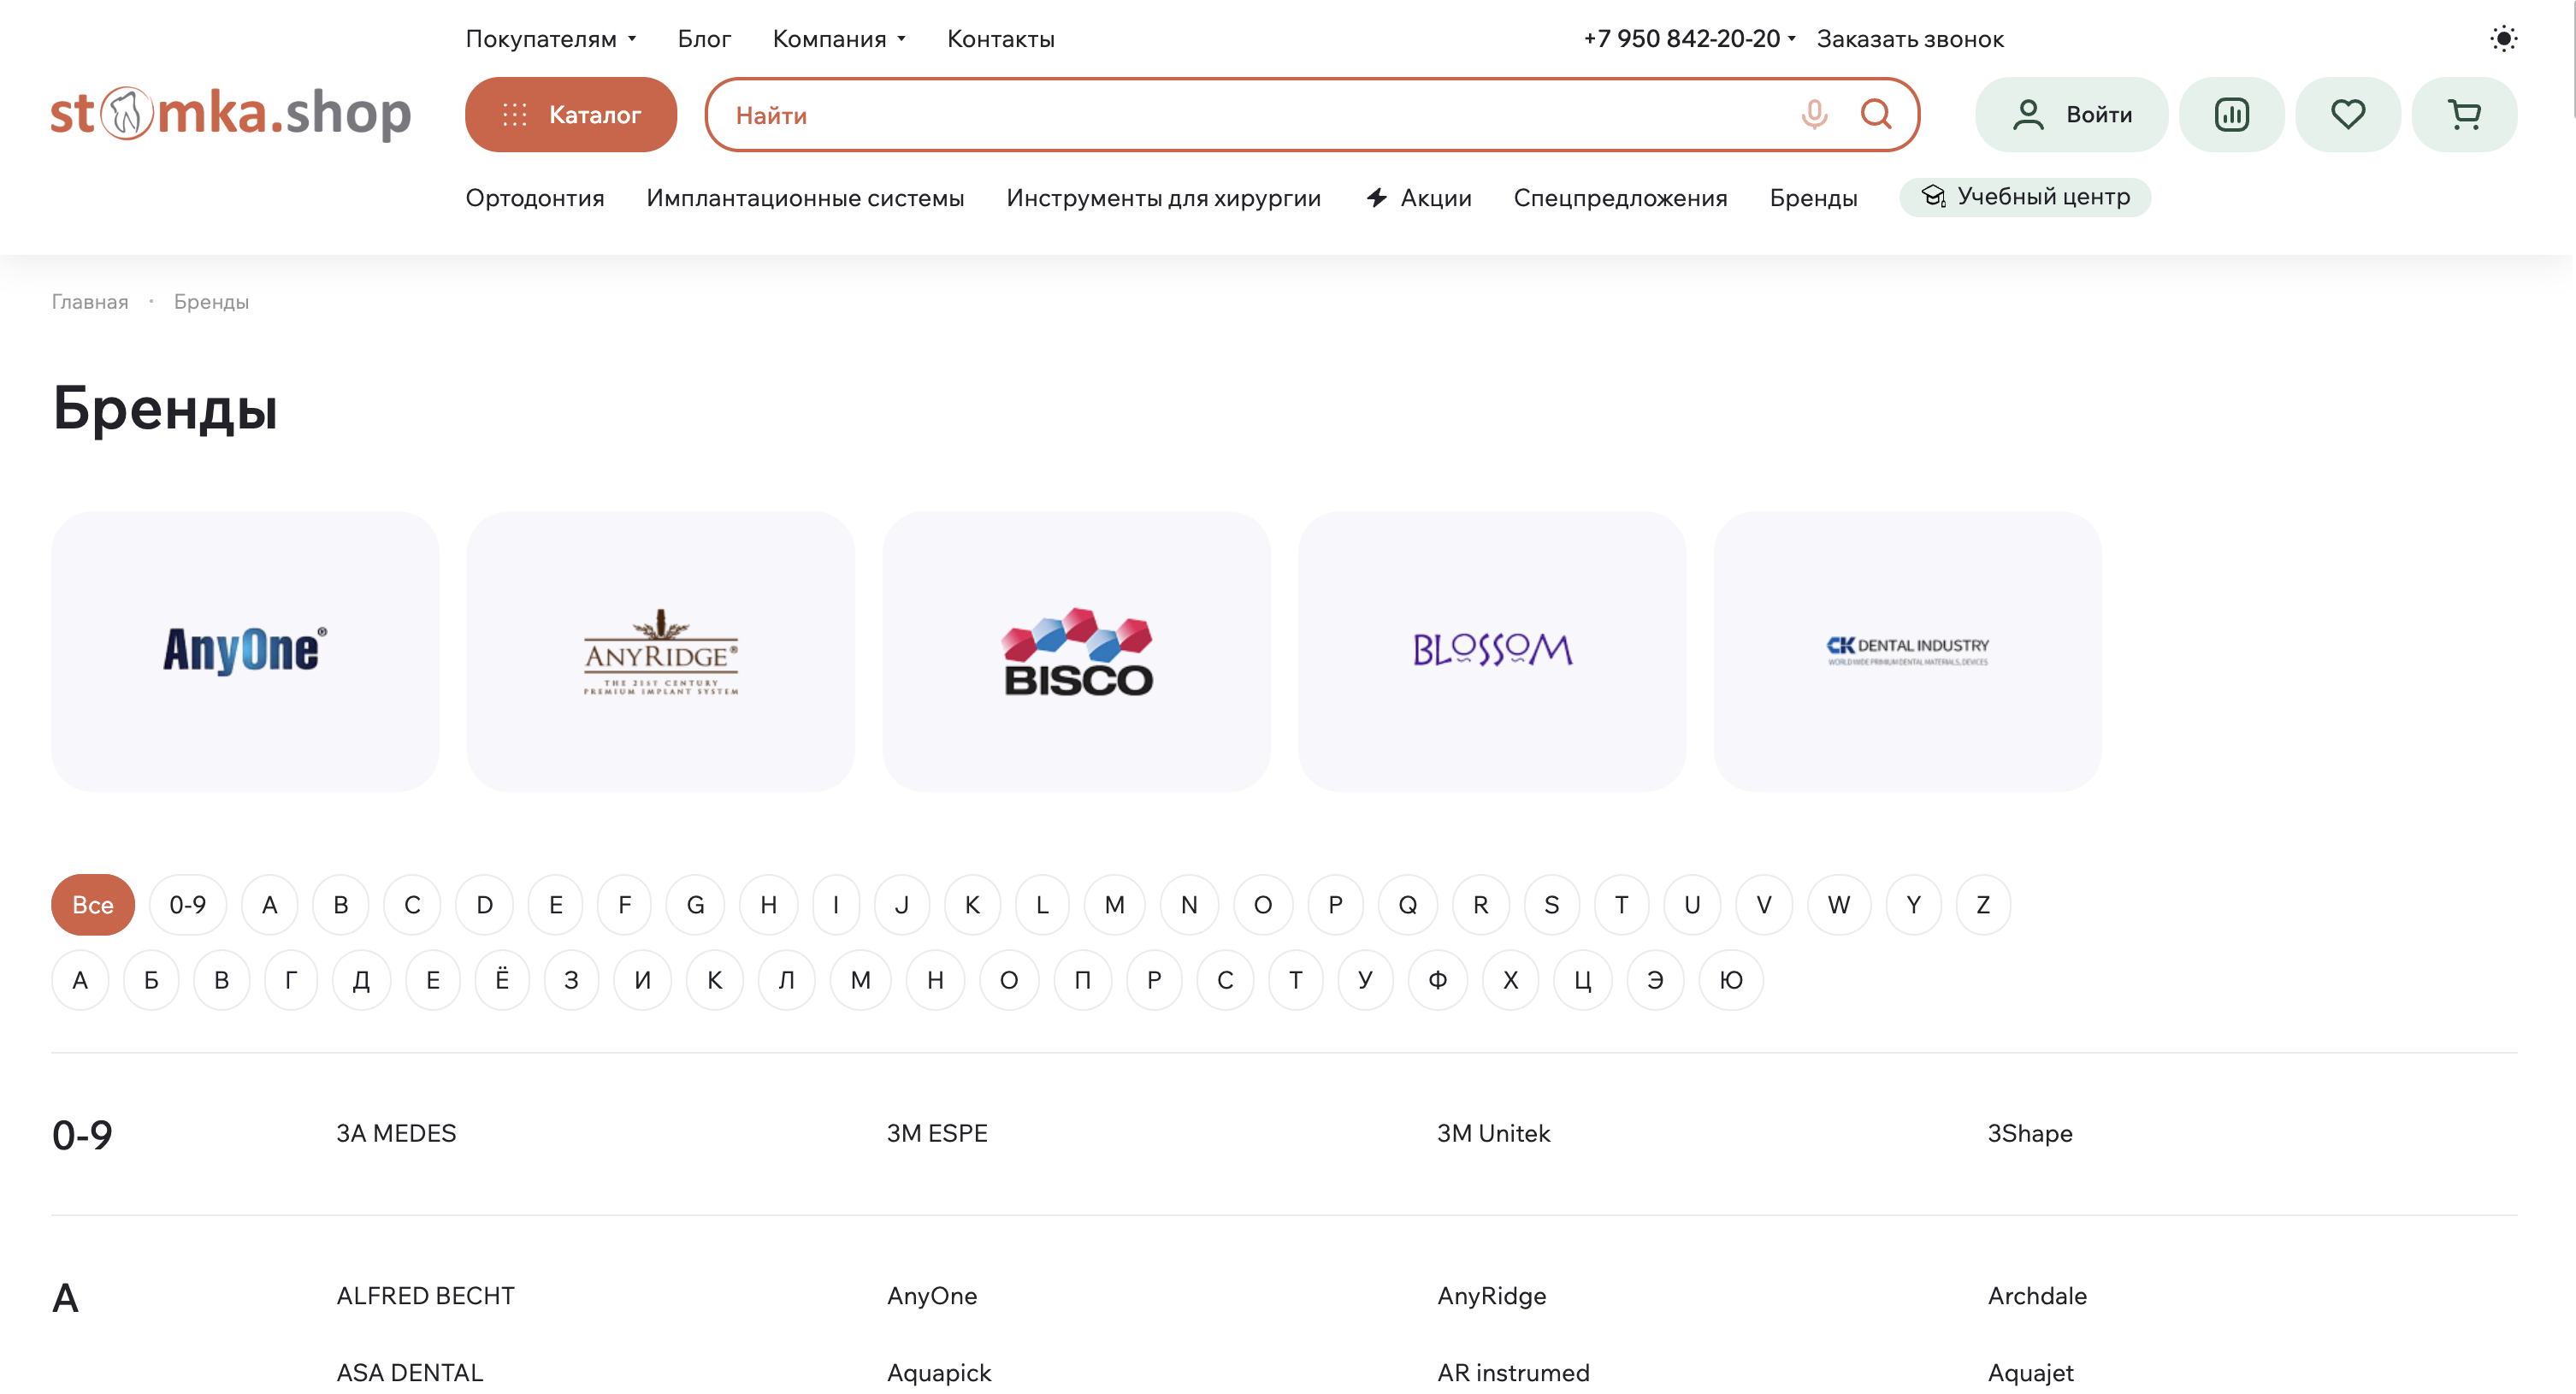Viewport: 2576px width, 1394px height.
Task: Open the shopping cart icon
Action: (2464, 114)
